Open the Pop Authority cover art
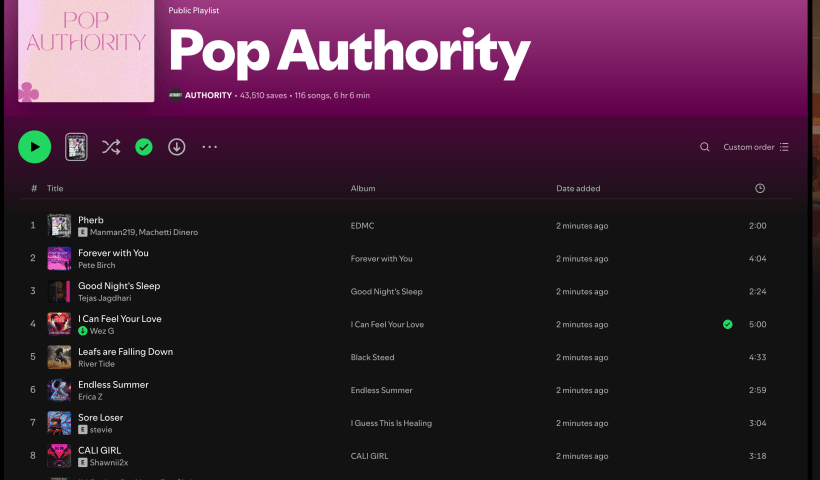Image resolution: width=820 pixels, height=480 pixels. pyautogui.click(x=86, y=50)
